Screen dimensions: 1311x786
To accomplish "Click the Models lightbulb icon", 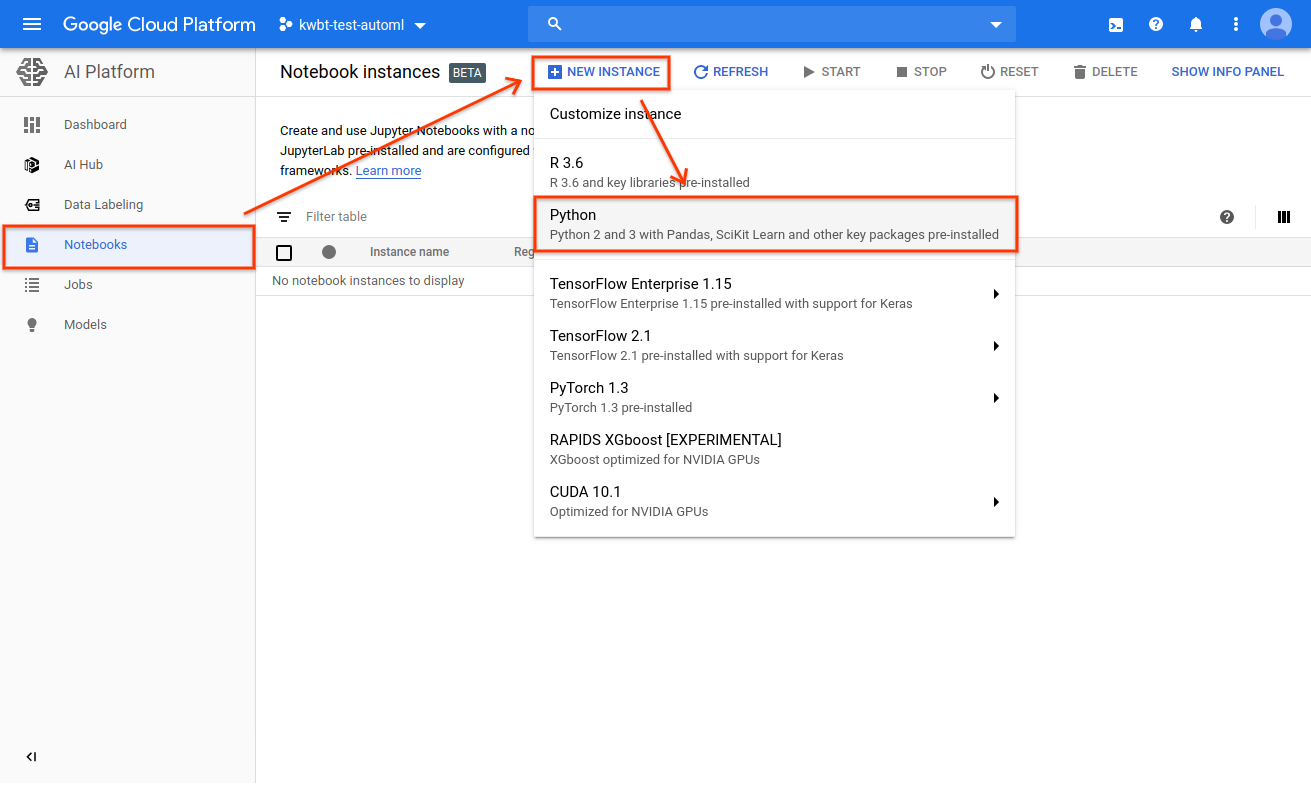I will [x=32, y=325].
